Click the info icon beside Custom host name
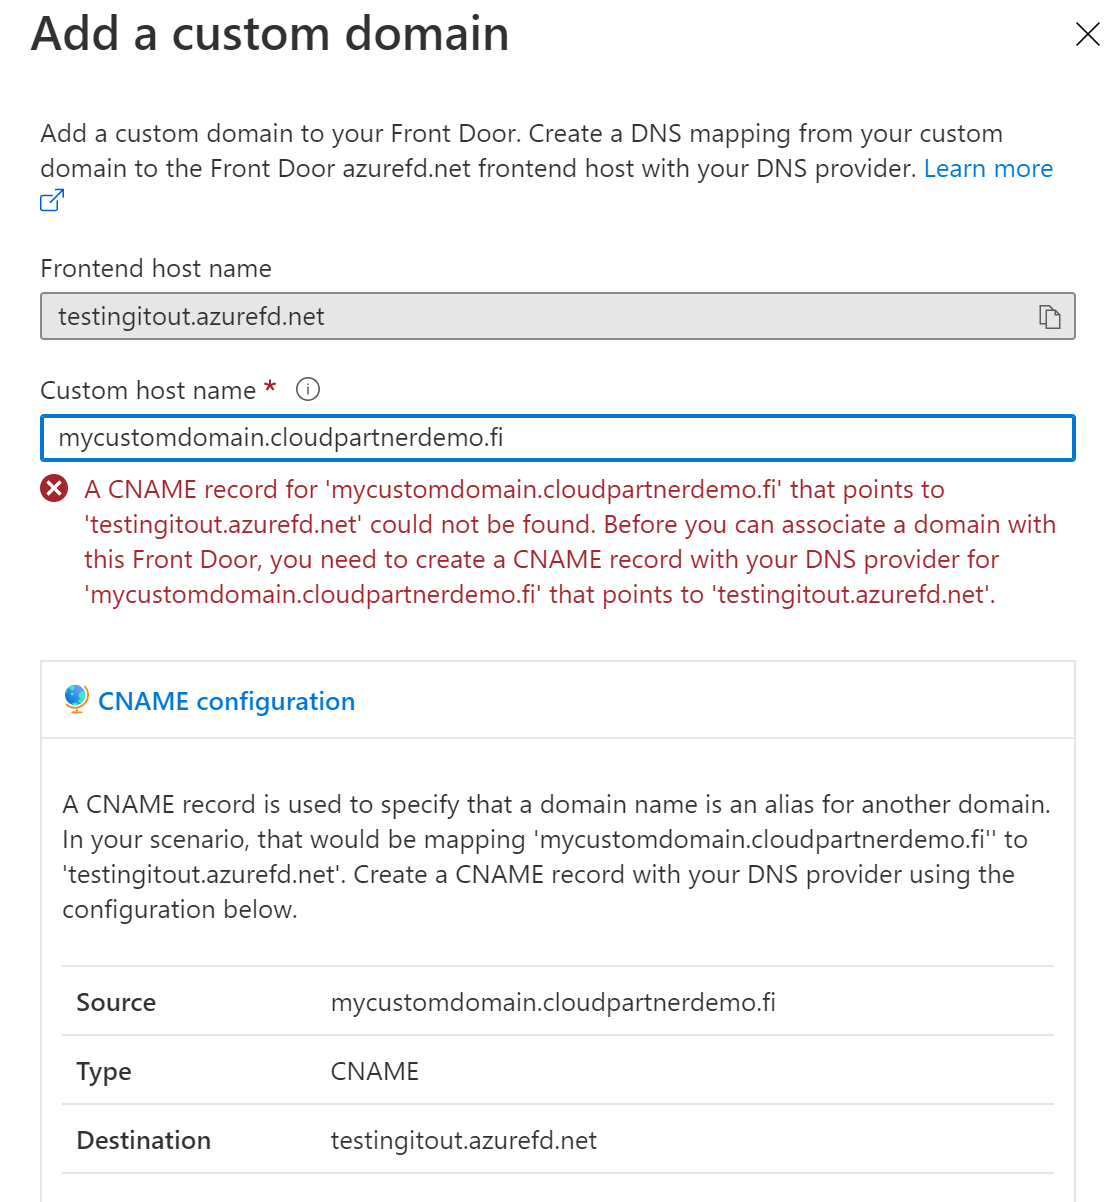 tap(308, 390)
